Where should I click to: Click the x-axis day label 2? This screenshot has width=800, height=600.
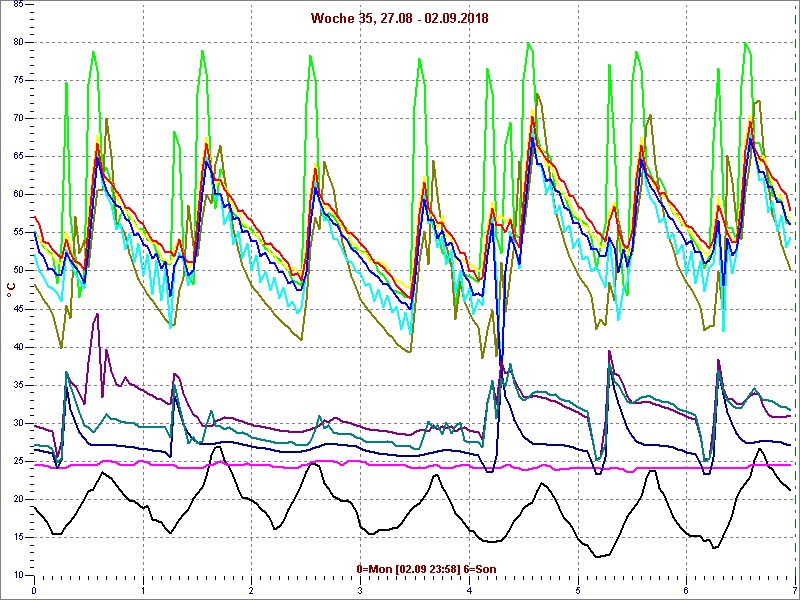(252, 591)
